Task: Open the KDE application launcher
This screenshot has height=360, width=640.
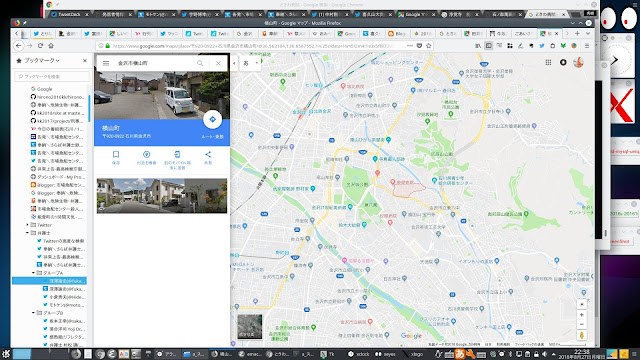Action: 5,353
